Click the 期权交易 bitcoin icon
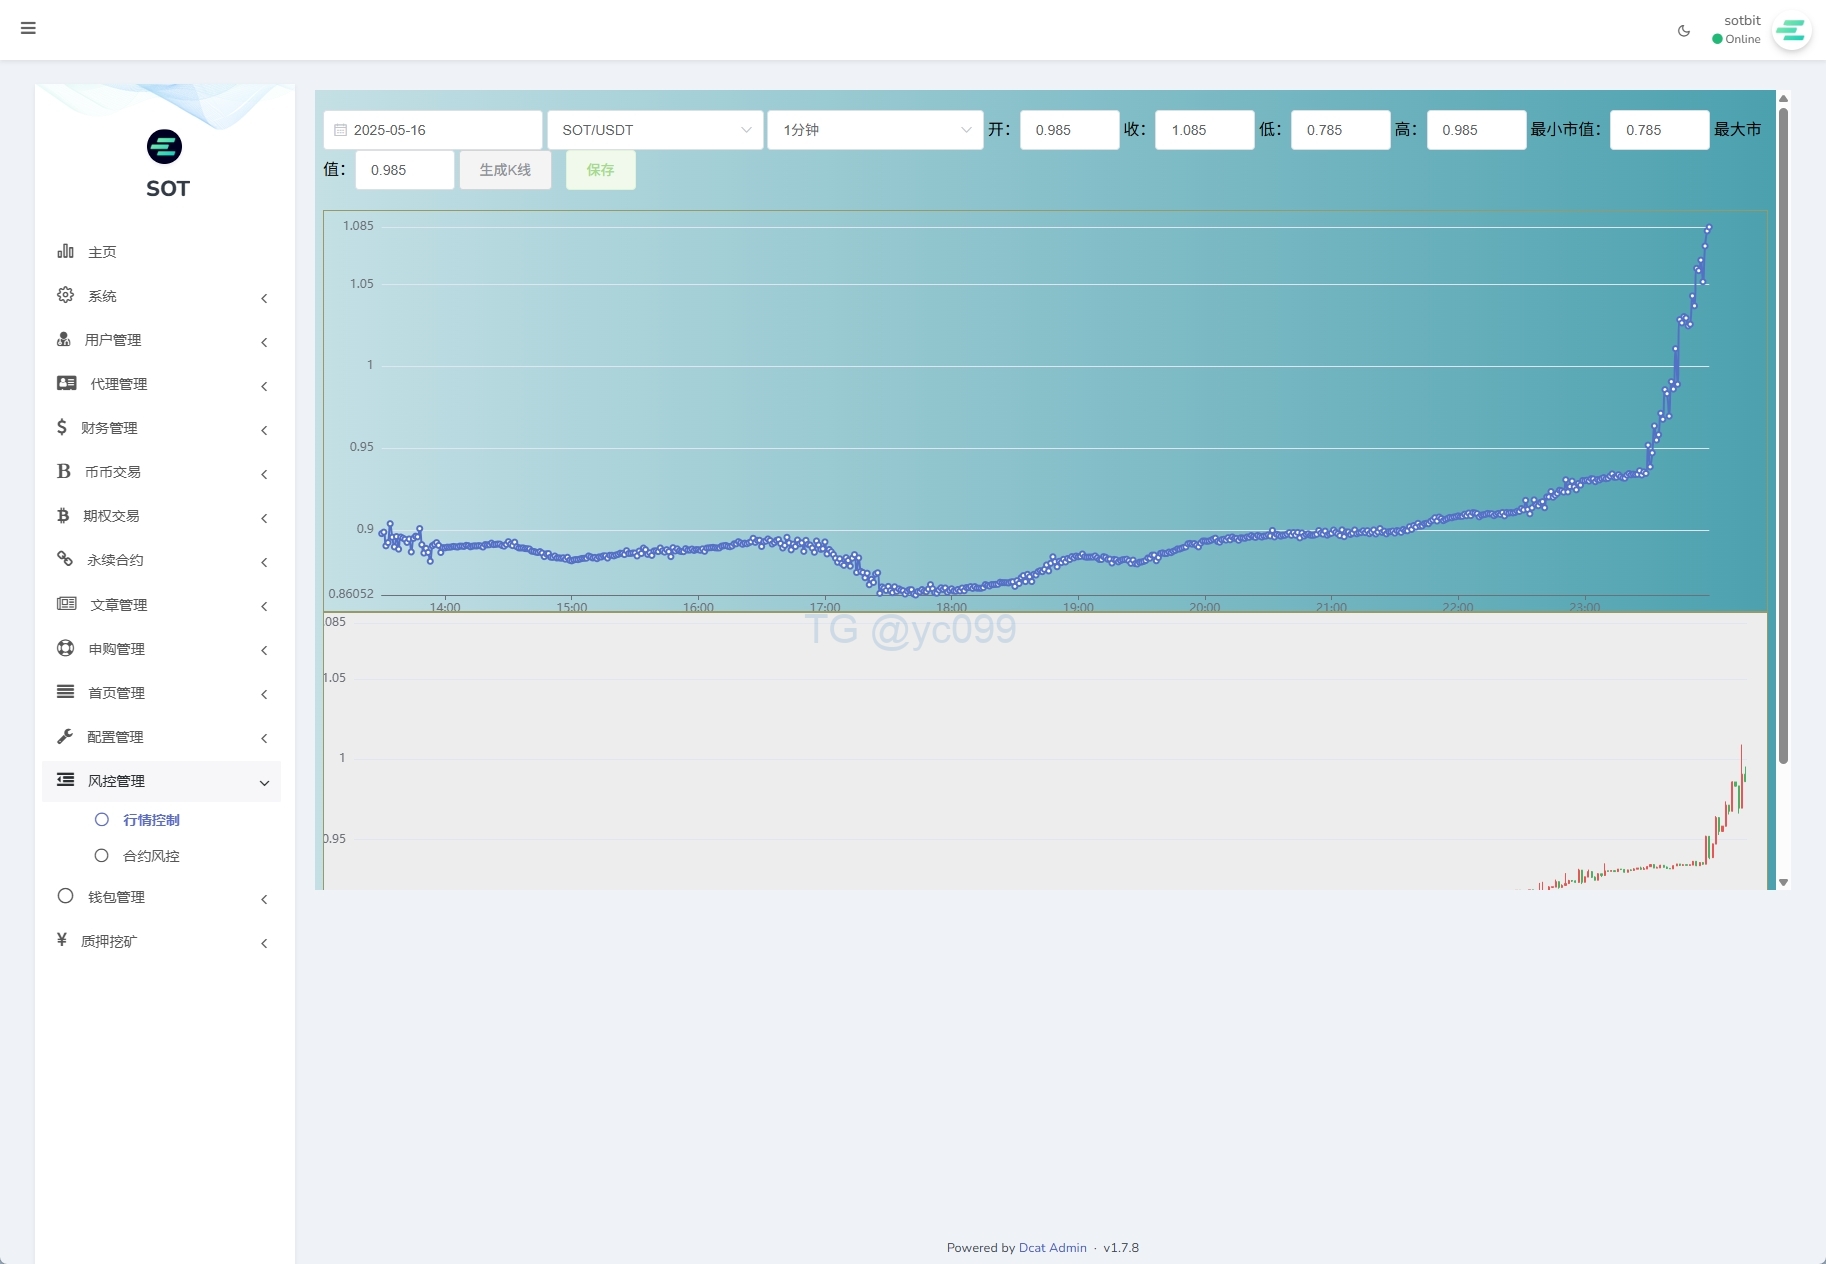 (63, 515)
